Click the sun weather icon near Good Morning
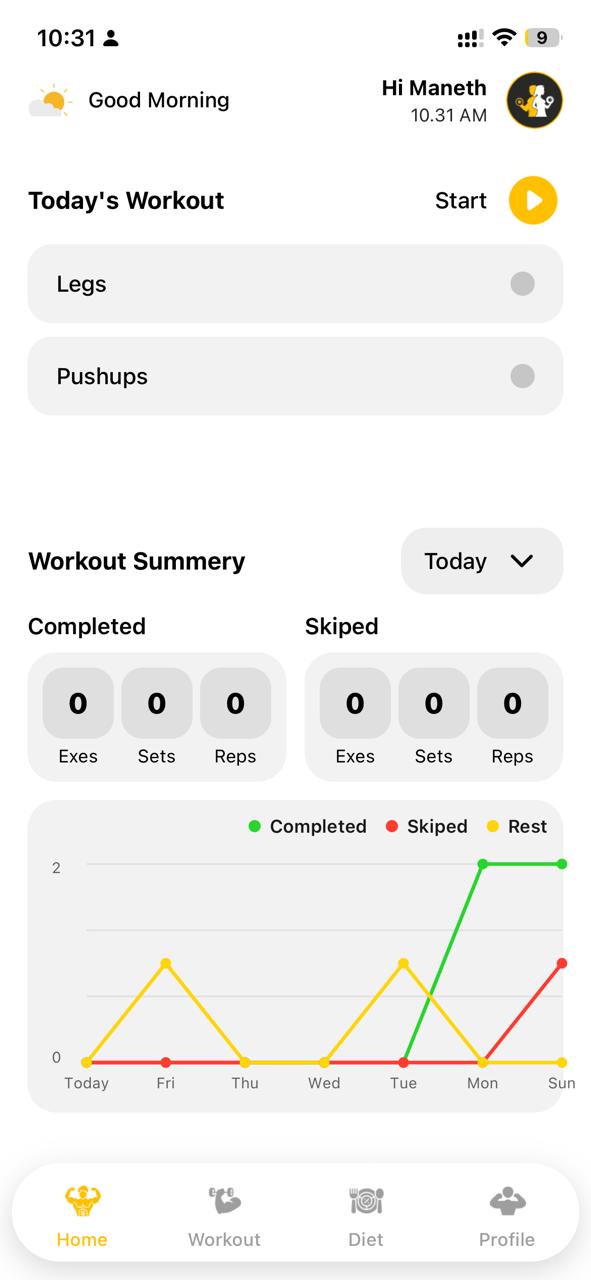Screen dimensions: 591x1280 click(x=49, y=100)
